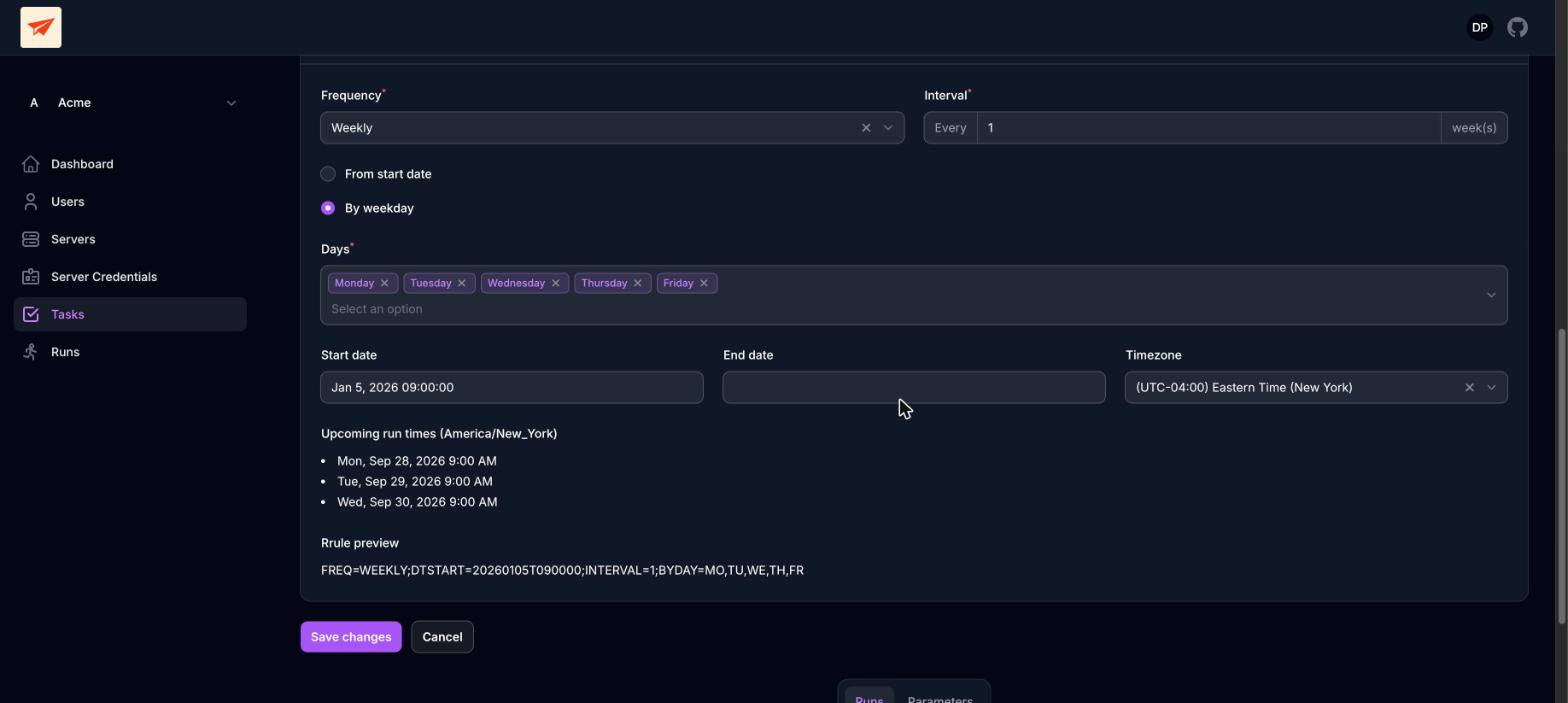Click the Cancel button
Screen dimensions: 1568x703
442,637
